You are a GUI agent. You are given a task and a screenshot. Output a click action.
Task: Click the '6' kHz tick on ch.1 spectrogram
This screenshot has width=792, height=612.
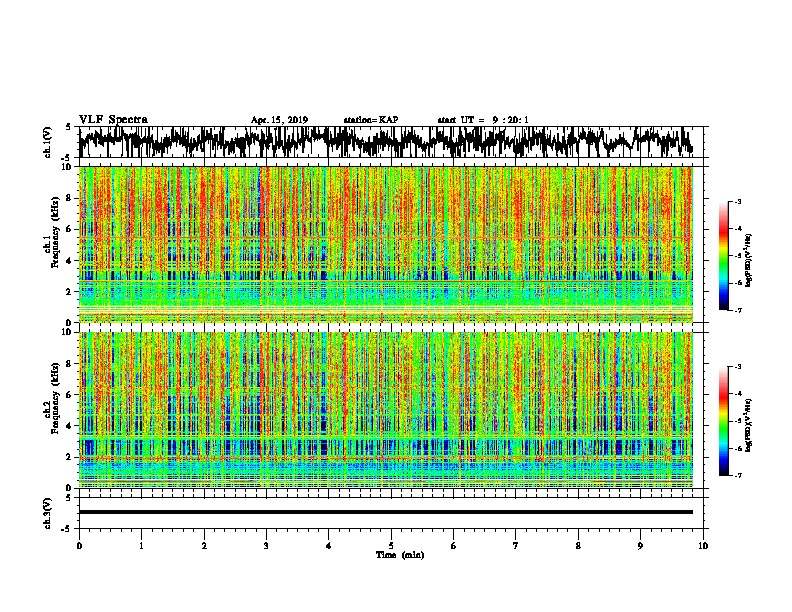[x=69, y=229]
